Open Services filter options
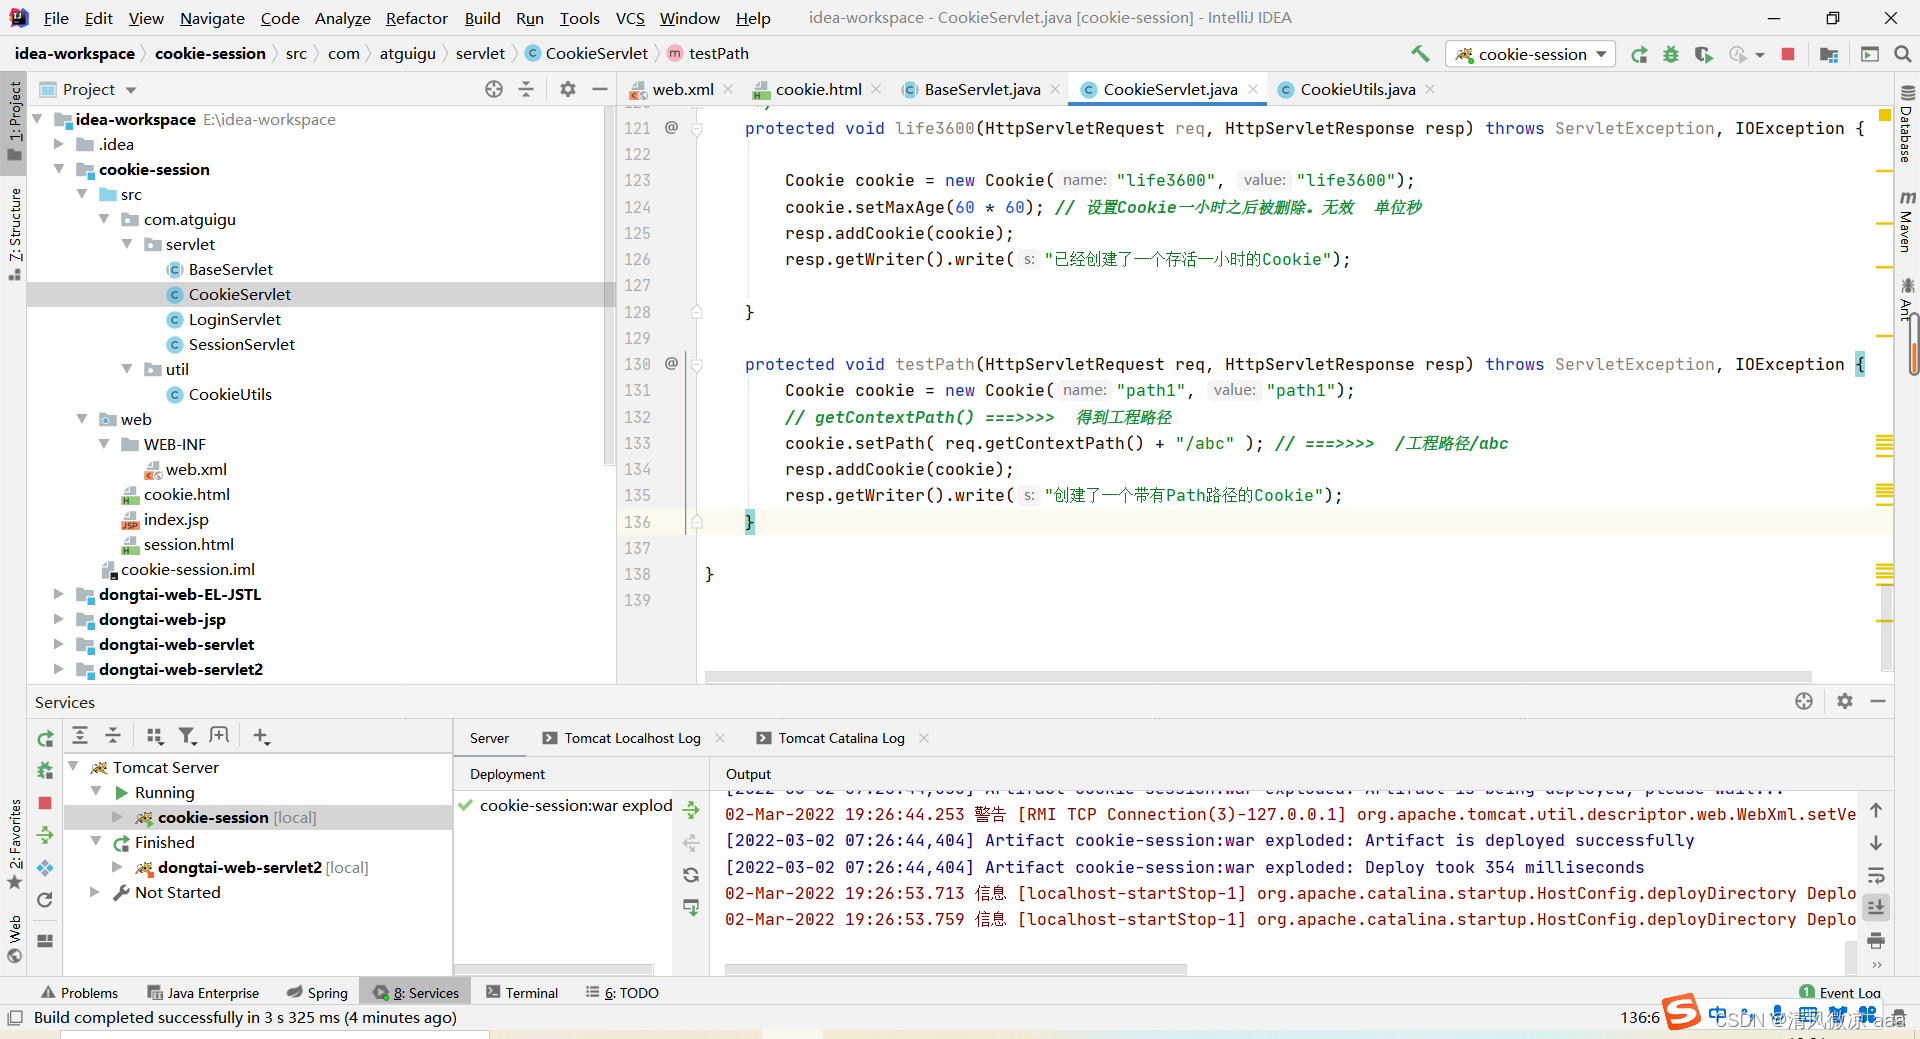The image size is (1920, 1039). click(x=187, y=736)
